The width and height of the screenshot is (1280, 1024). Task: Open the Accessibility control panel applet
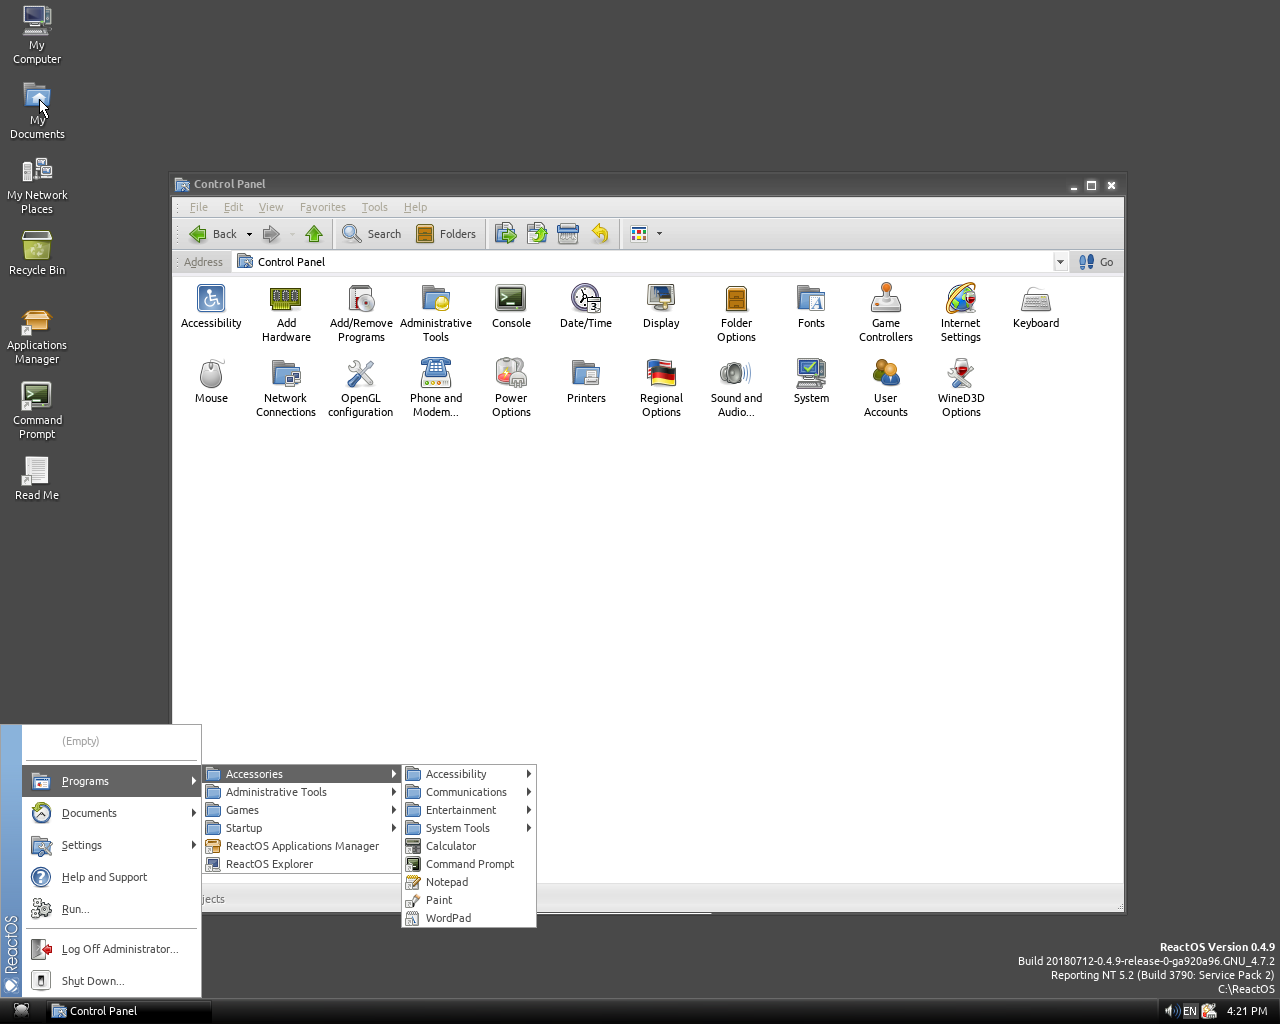tap(211, 307)
